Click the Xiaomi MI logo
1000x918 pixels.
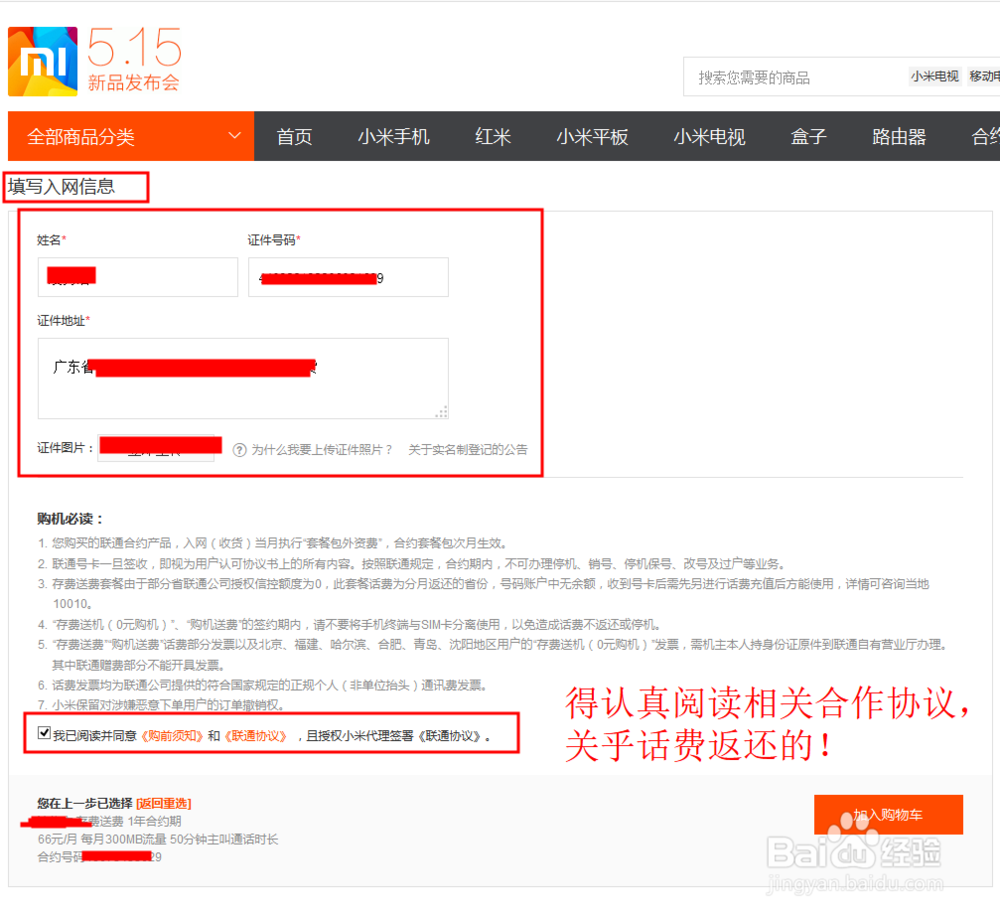[43, 61]
